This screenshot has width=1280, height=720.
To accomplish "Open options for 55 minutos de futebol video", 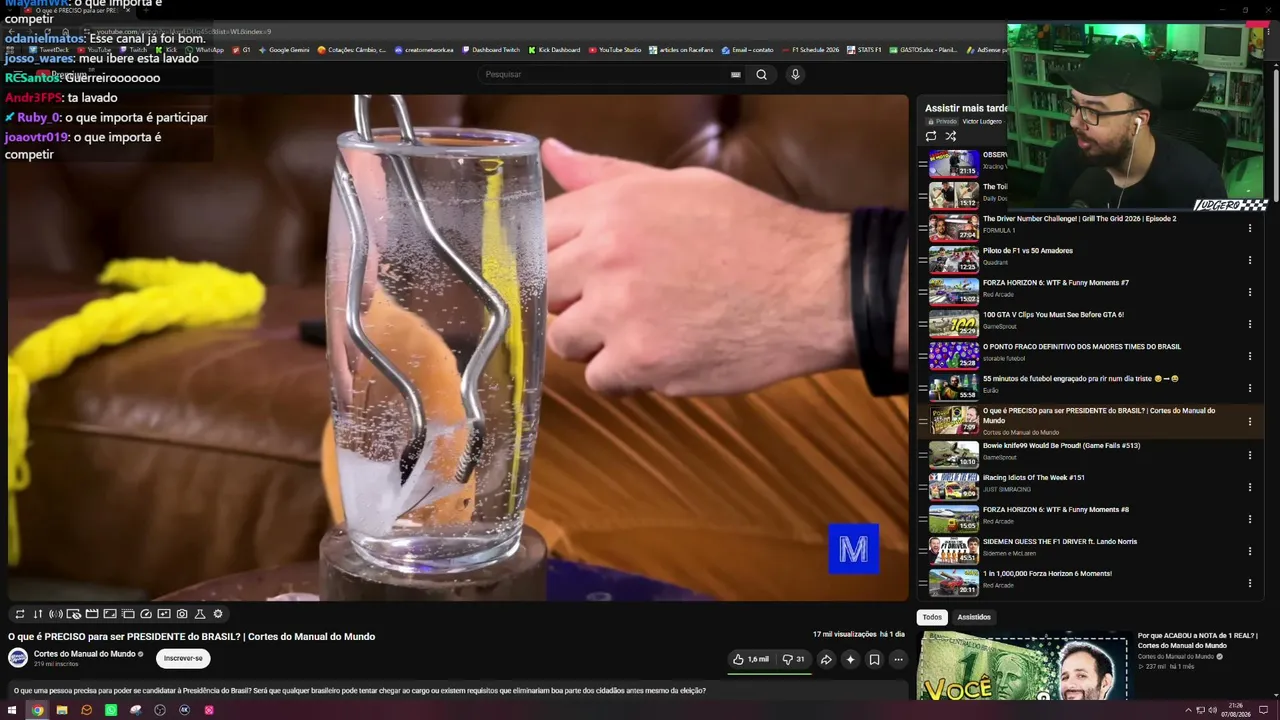I will (x=1249, y=388).
